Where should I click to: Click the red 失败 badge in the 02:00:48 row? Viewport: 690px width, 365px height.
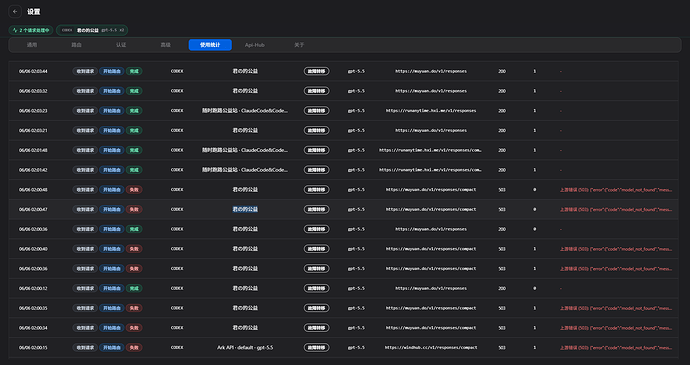click(x=134, y=190)
